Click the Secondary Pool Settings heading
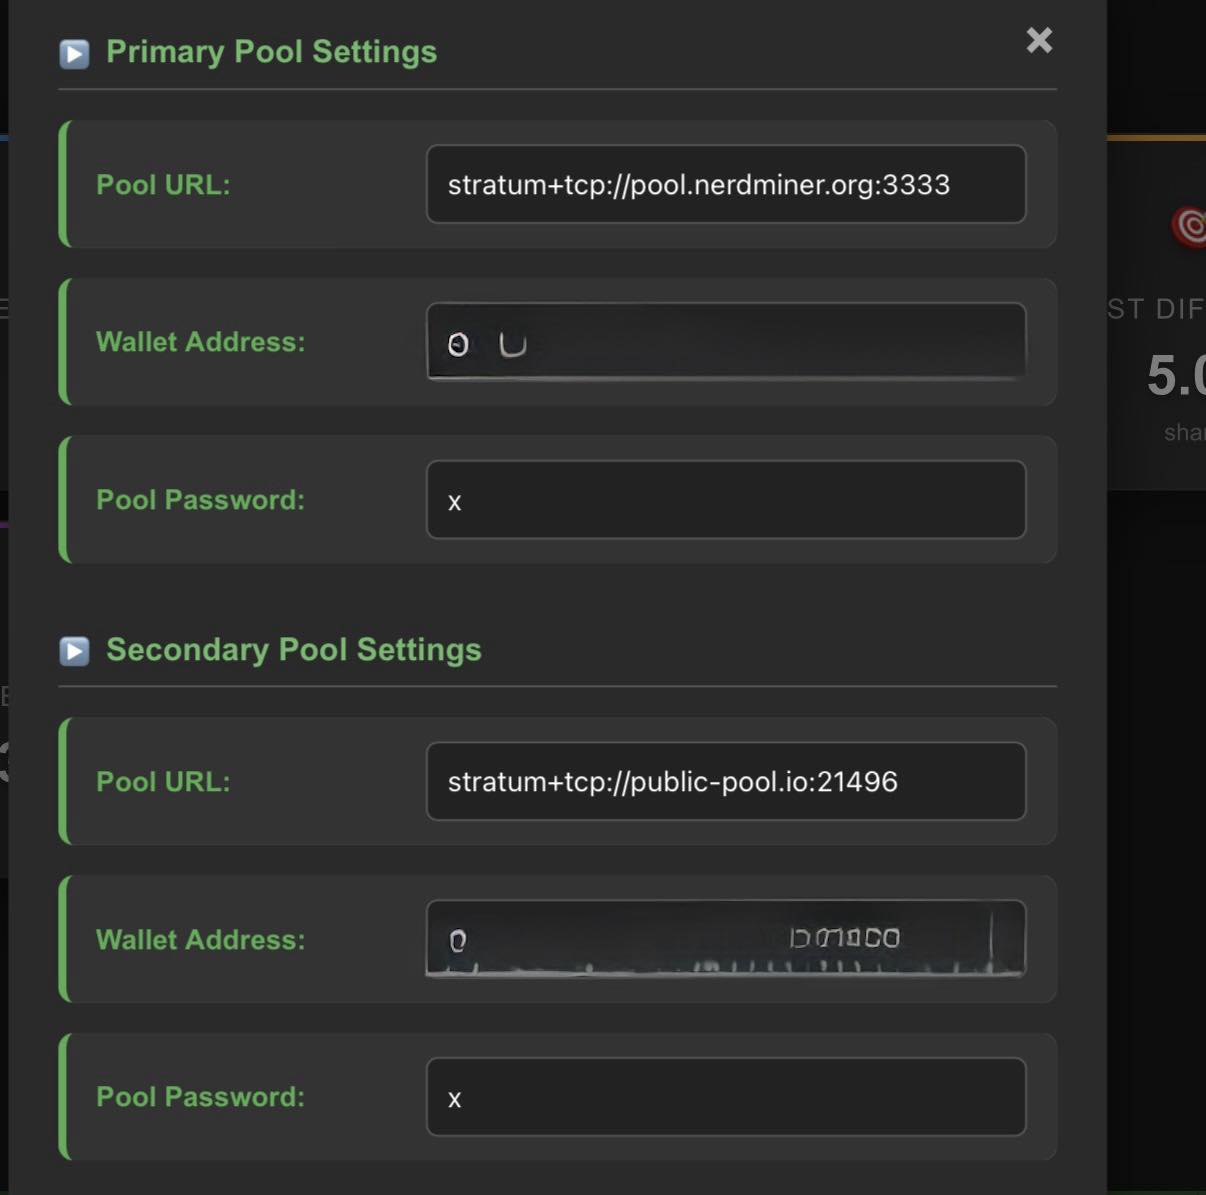The height and width of the screenshot is (1195, 1206). point(294,650)
